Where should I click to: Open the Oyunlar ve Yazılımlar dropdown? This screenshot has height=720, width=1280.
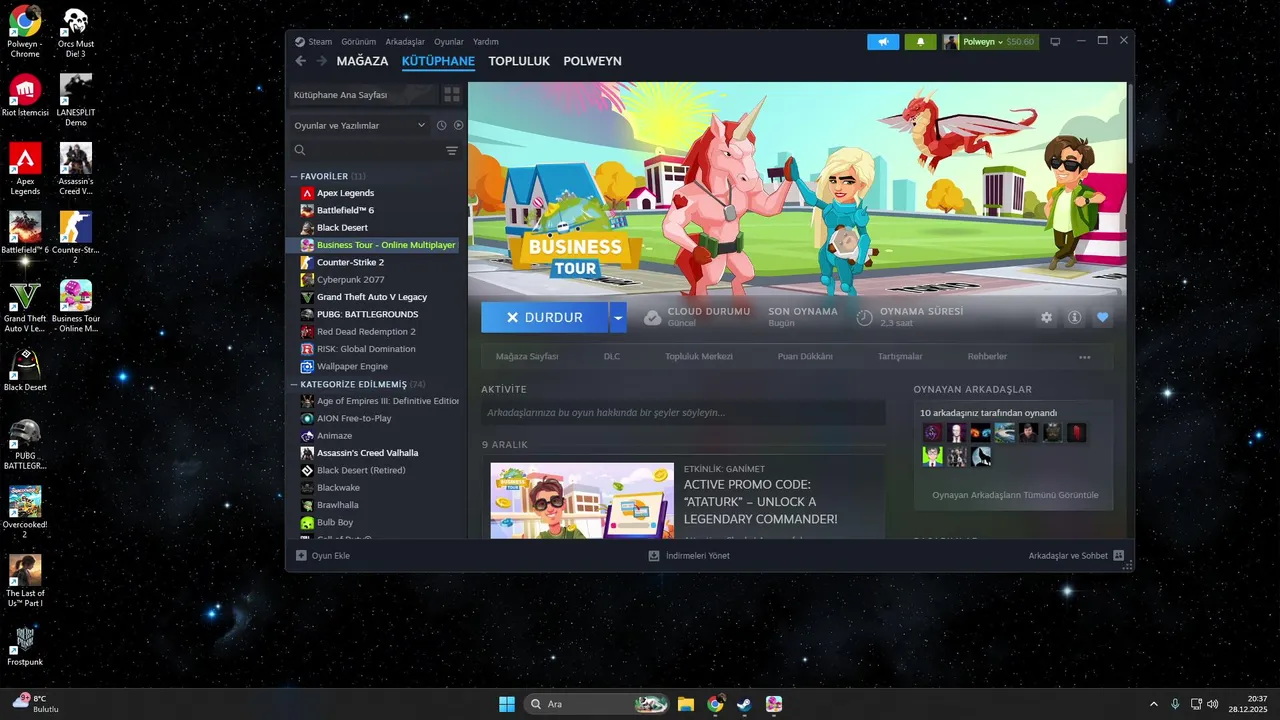[x=360, y=126]
